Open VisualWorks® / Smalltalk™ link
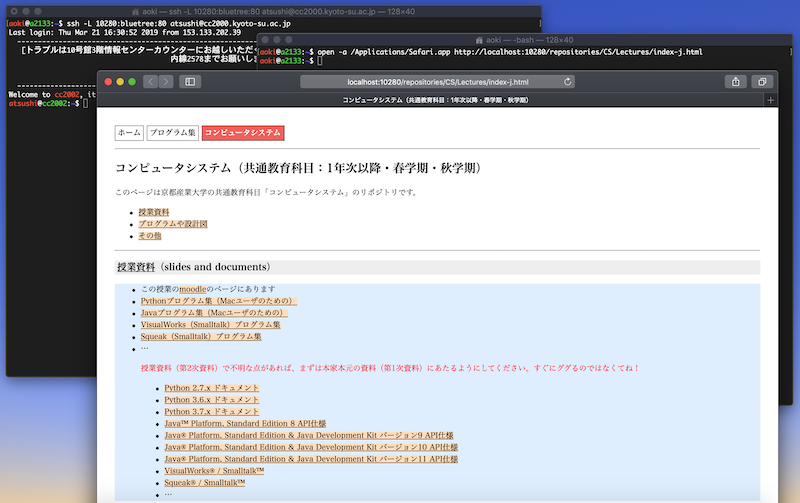800x503 pixels. [x=214, y=471]
